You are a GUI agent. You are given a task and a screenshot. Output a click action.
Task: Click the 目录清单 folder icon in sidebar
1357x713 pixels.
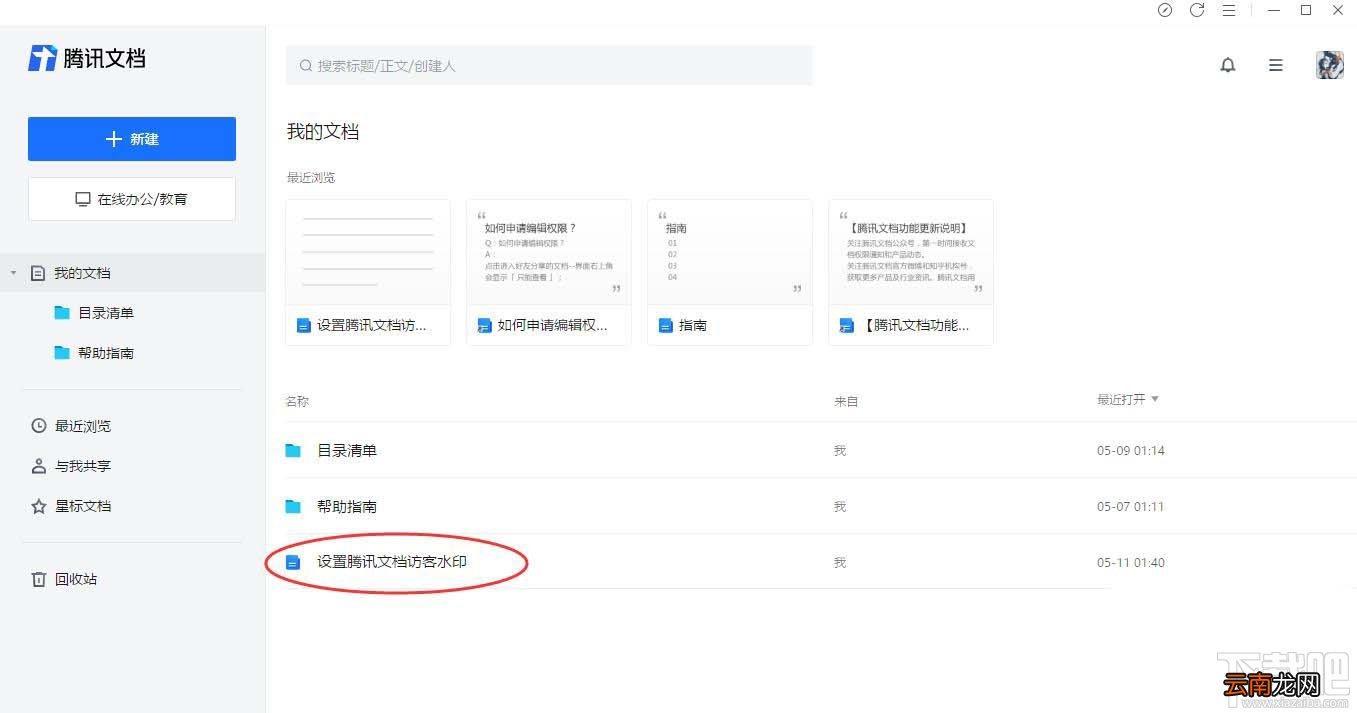click(x=62, y=313)
